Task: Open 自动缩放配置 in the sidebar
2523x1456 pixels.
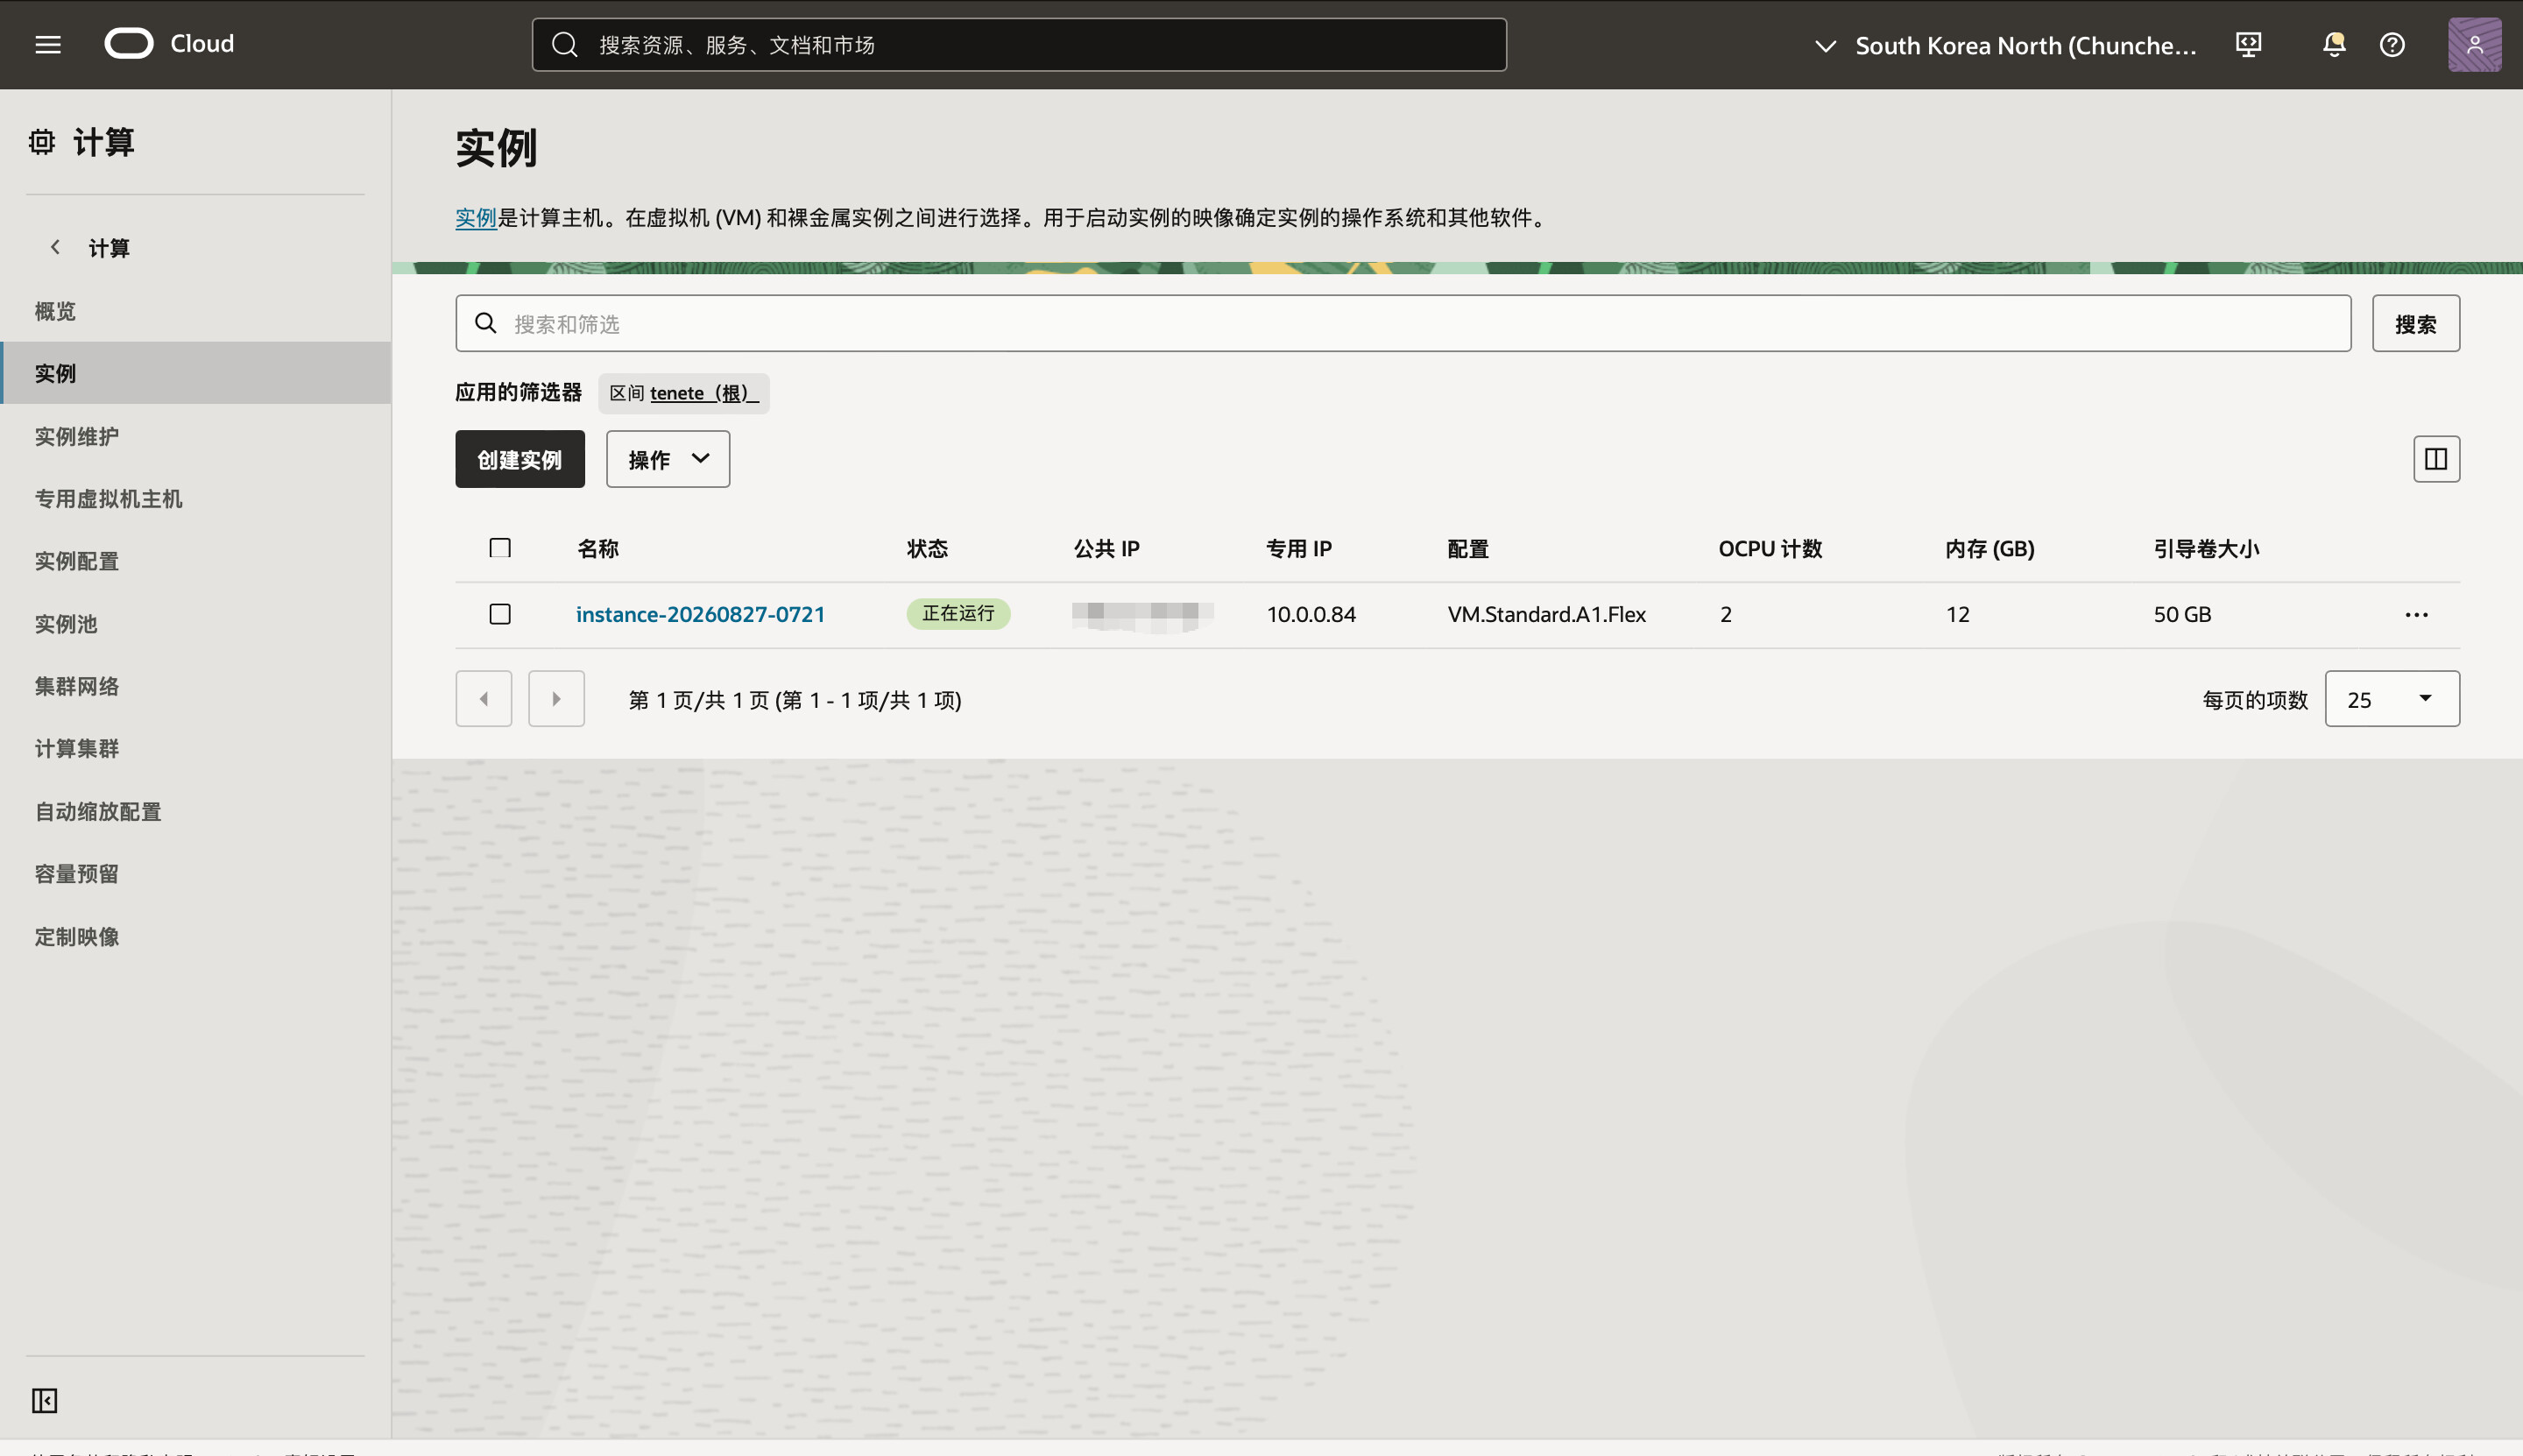Action: [x=98, y=811]
